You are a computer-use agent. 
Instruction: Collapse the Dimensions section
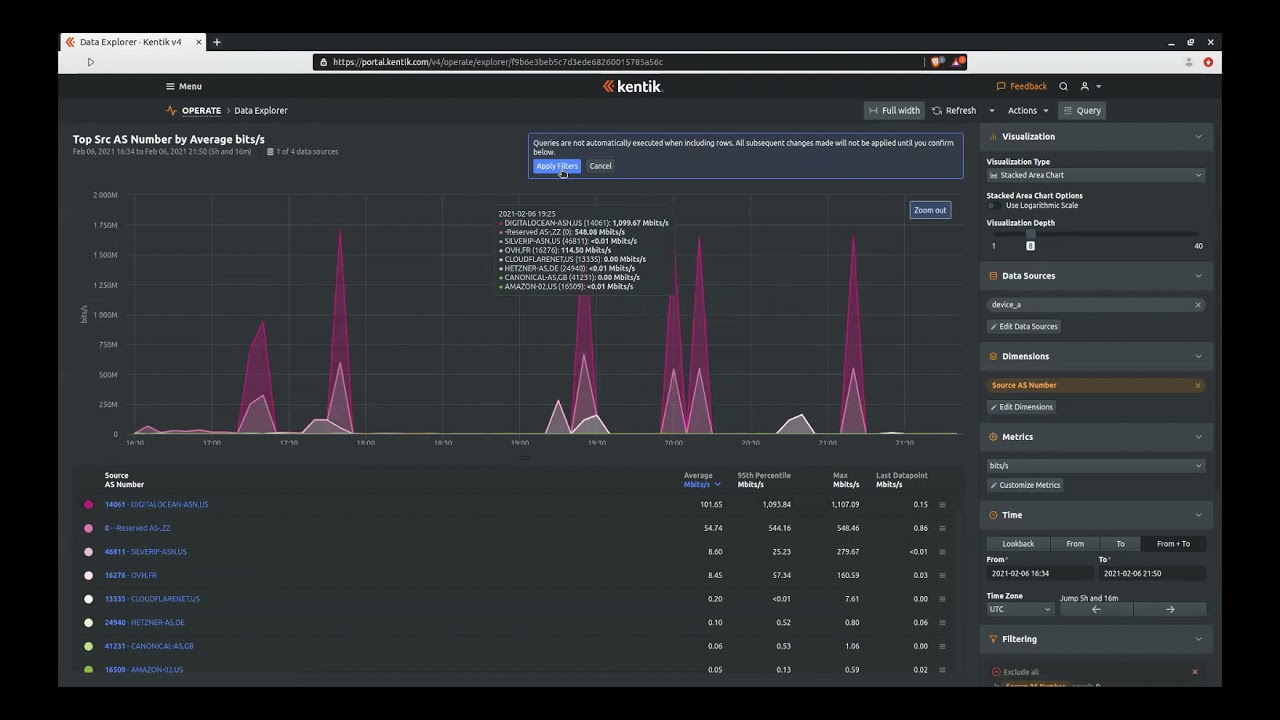click(x=1198, y=356)
